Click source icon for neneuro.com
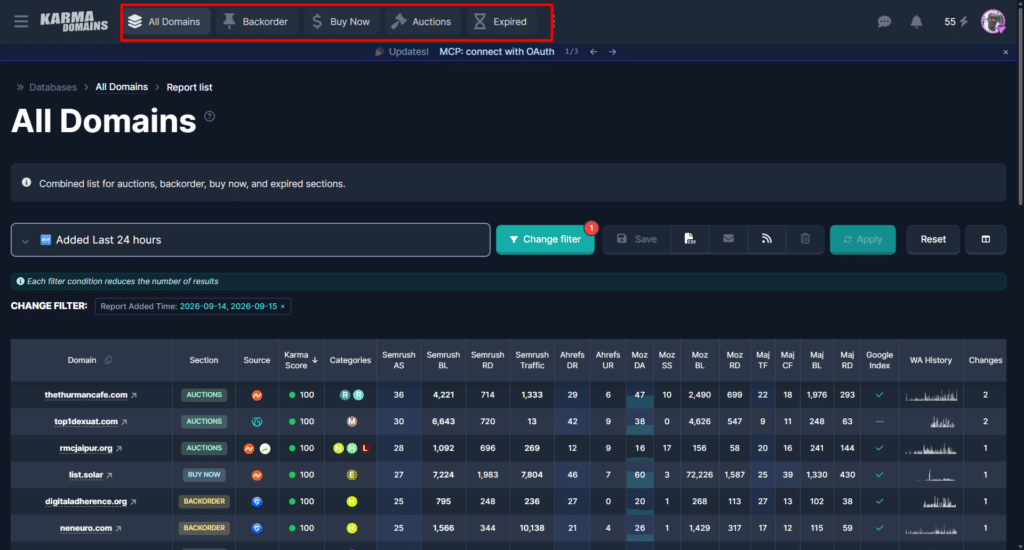The height and width of the screenshot is (550, 1024). point(257,528)
